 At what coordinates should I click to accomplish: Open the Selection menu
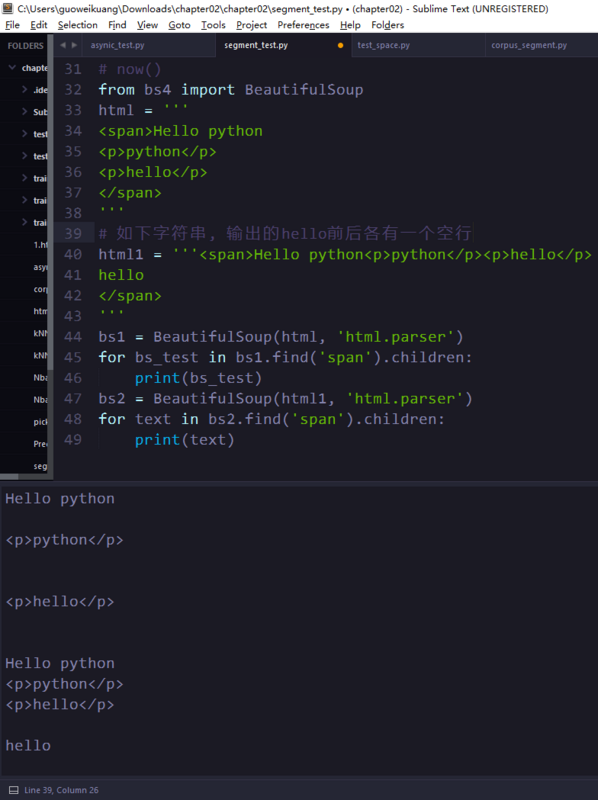point(78,25)
